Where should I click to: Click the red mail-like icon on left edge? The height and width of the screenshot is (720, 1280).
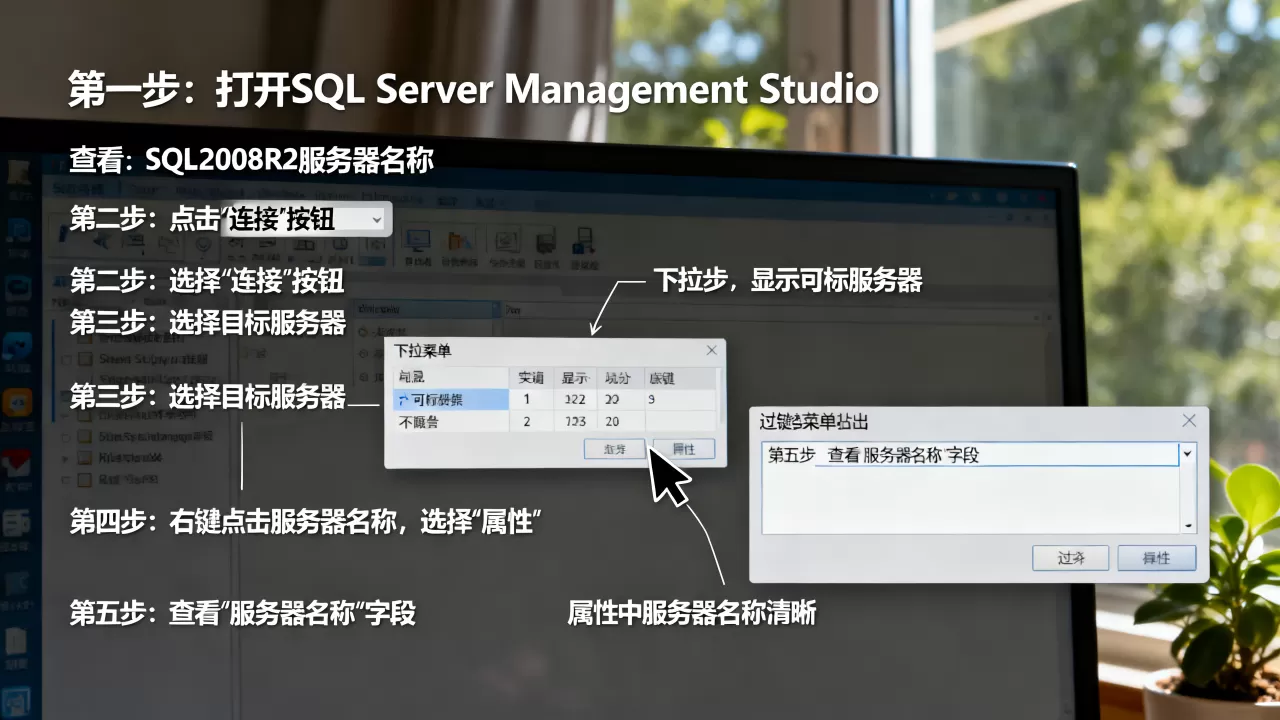tap(17, 463)
